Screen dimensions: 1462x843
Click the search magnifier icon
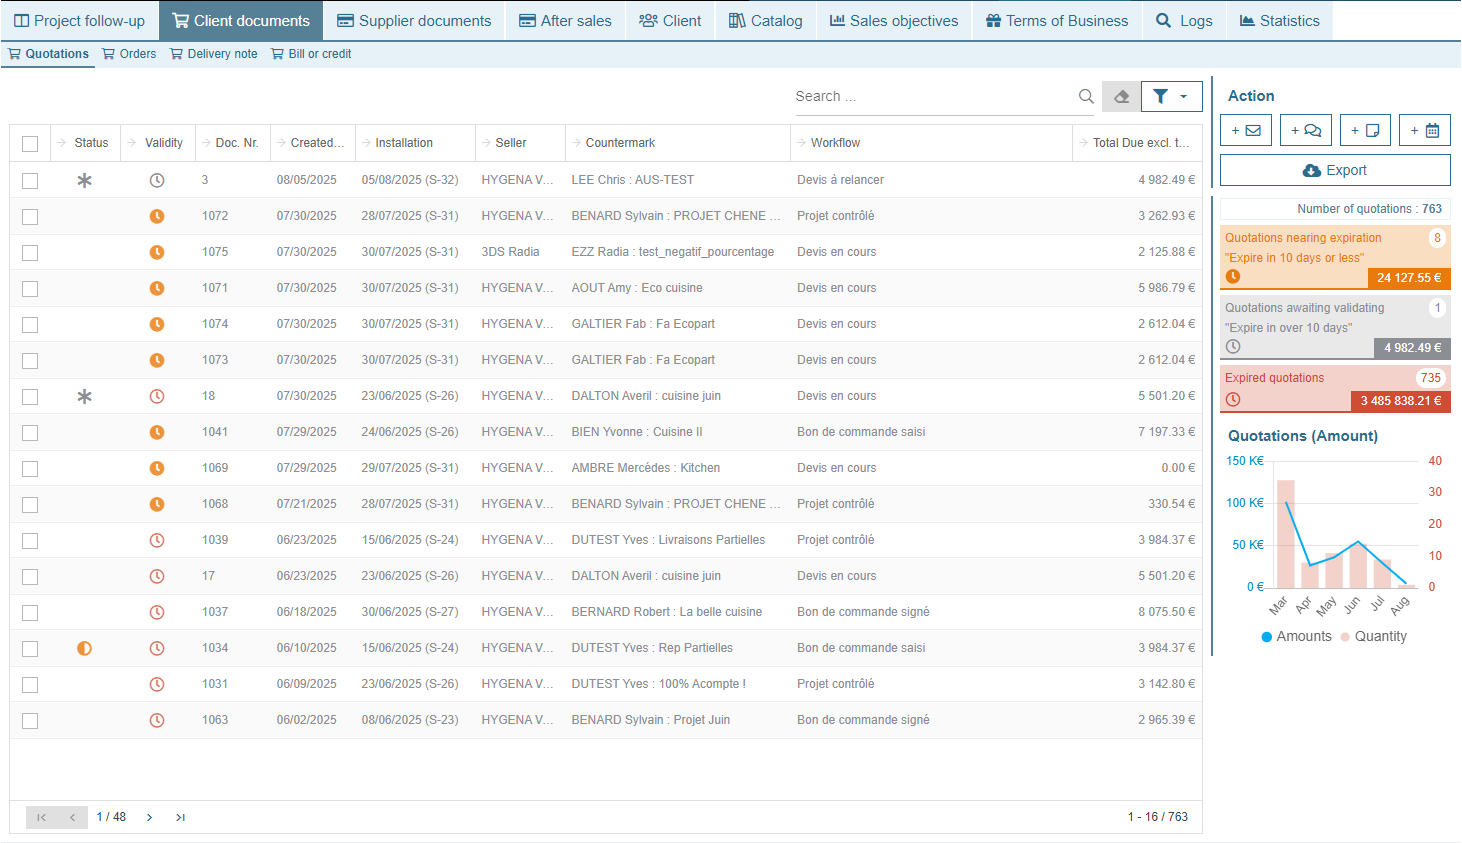[1086, 97]
